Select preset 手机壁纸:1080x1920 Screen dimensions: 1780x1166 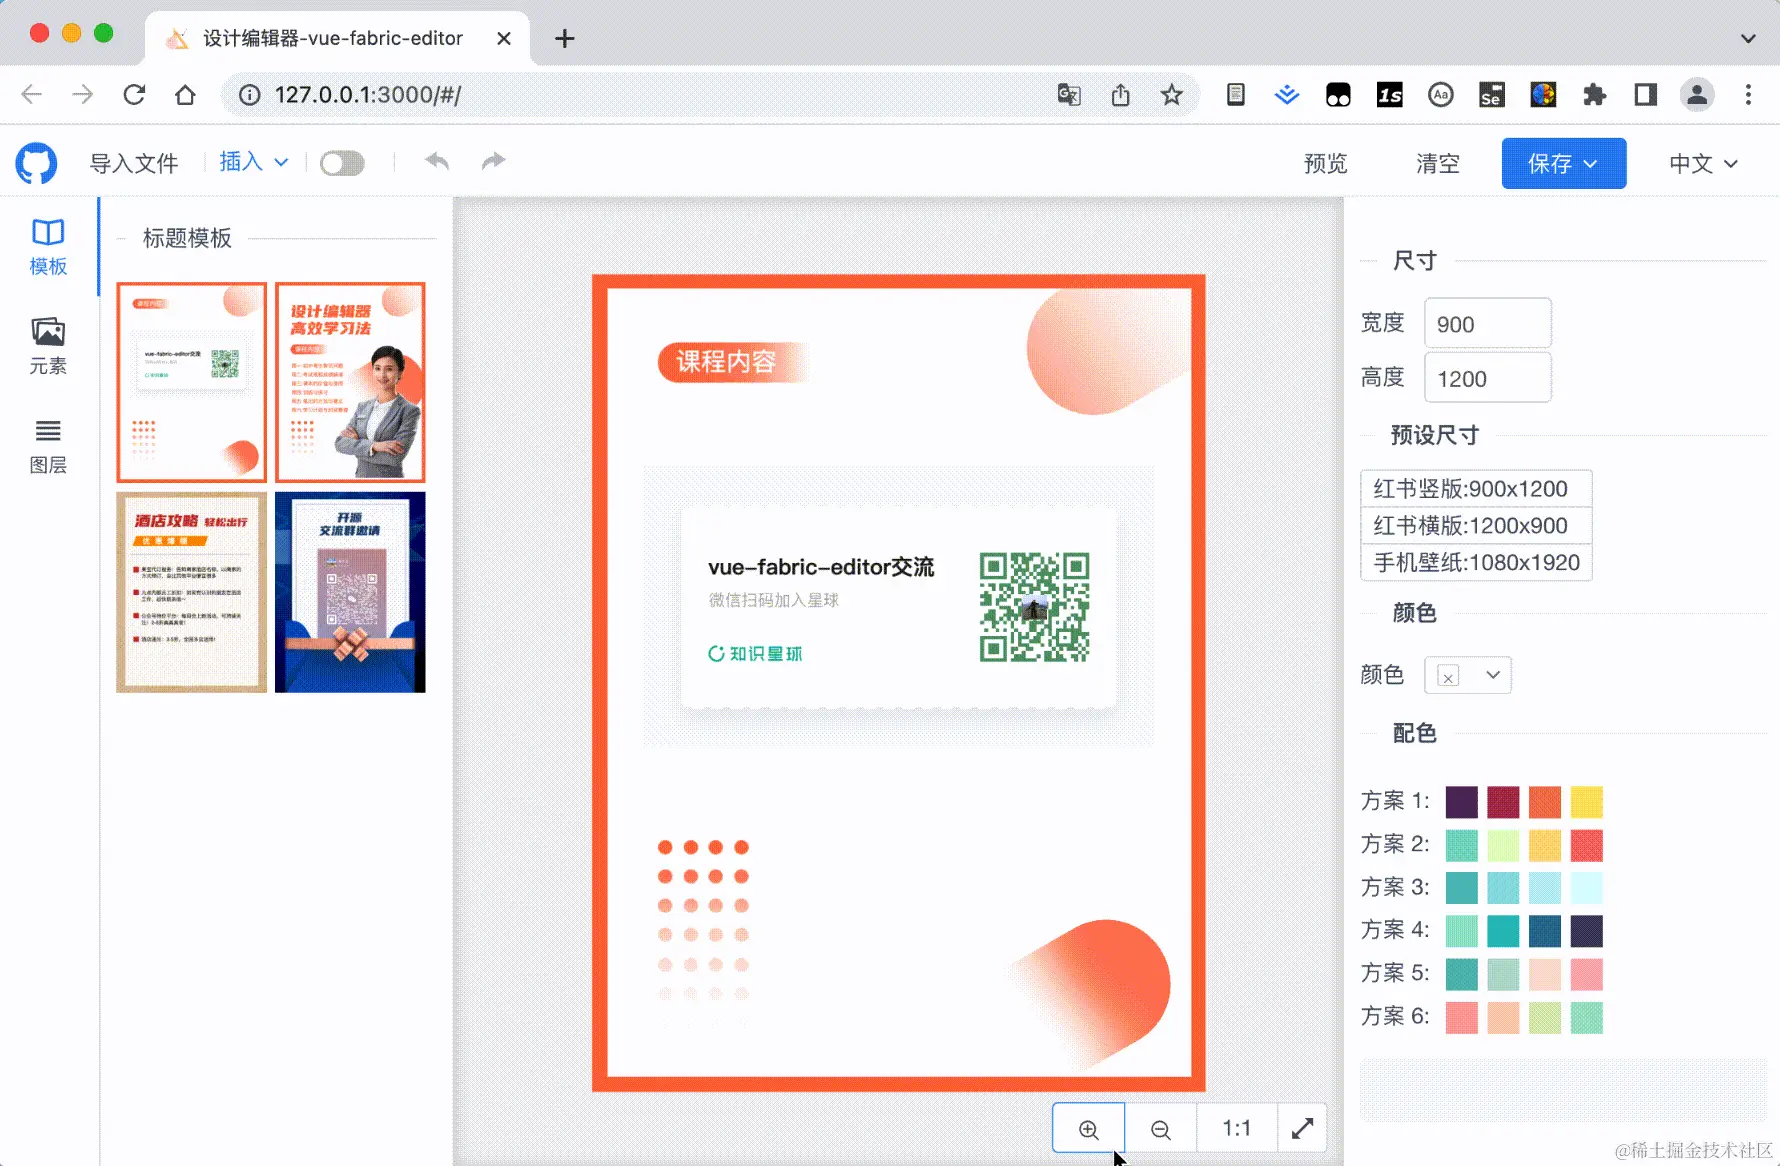1476,562
